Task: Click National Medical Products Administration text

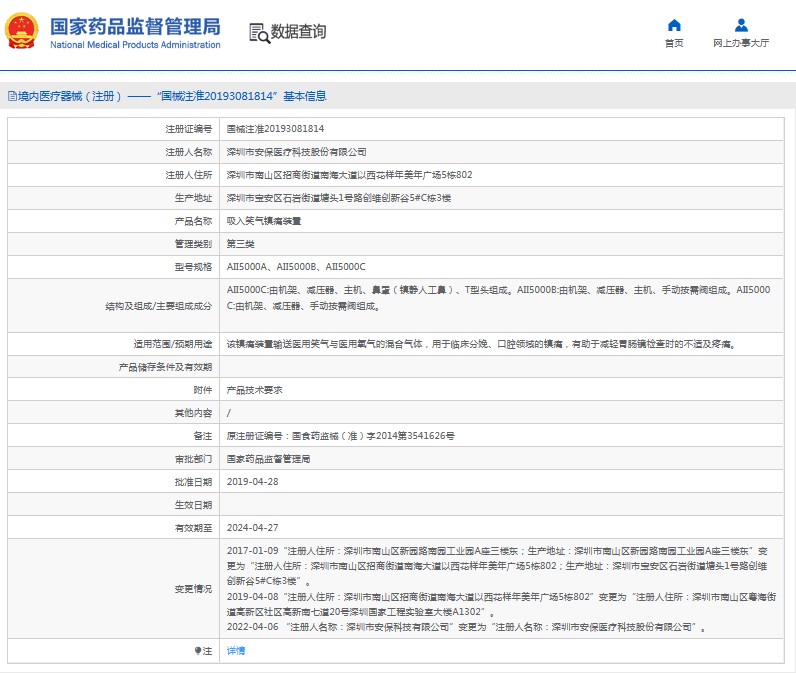Action: click(x=136, y=45)
